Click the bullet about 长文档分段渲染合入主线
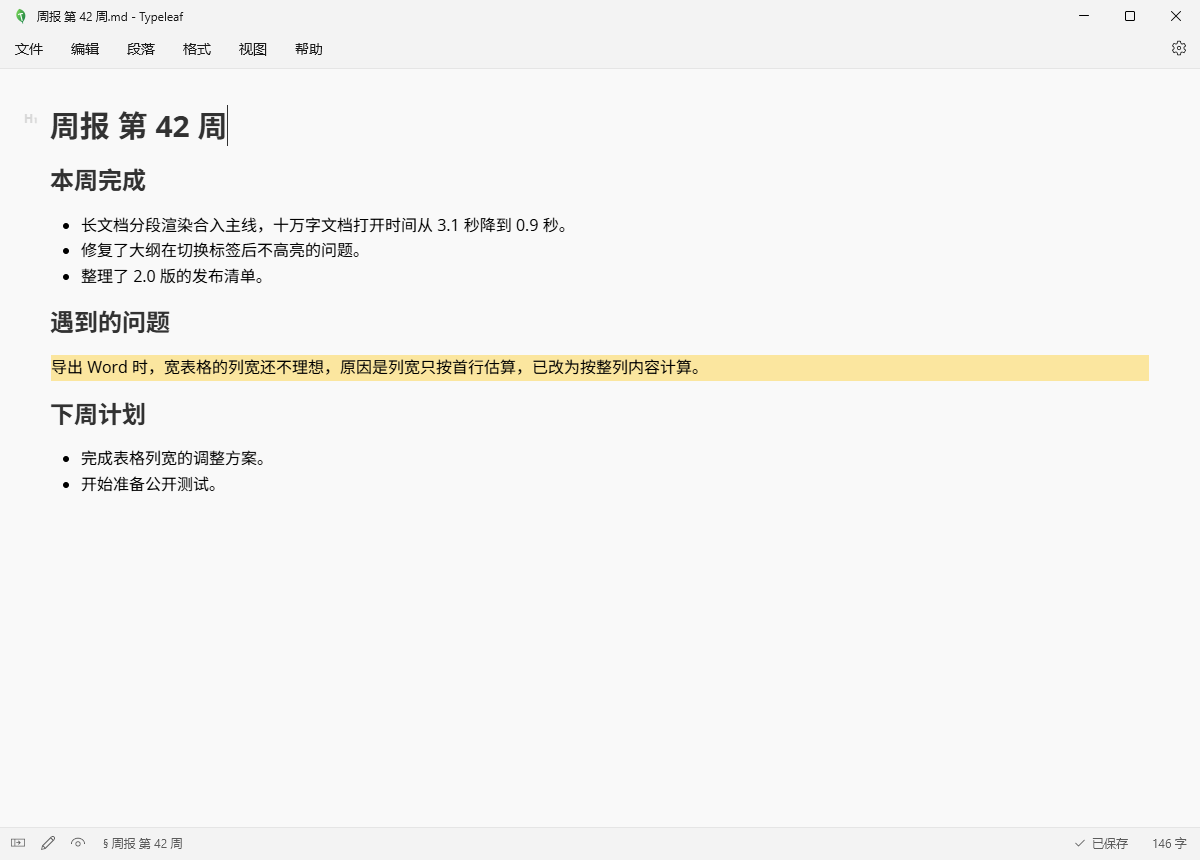The height and width of the screenshot is (860, 1200). tap(325, 225)
